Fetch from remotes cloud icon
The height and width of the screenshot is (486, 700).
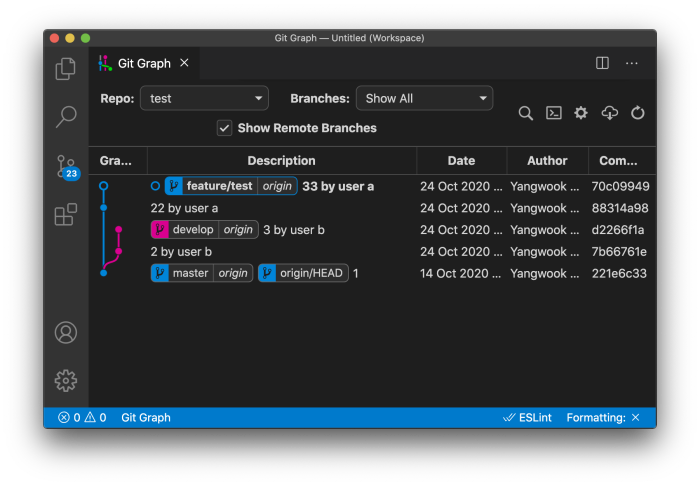click(x=609, y=113)
